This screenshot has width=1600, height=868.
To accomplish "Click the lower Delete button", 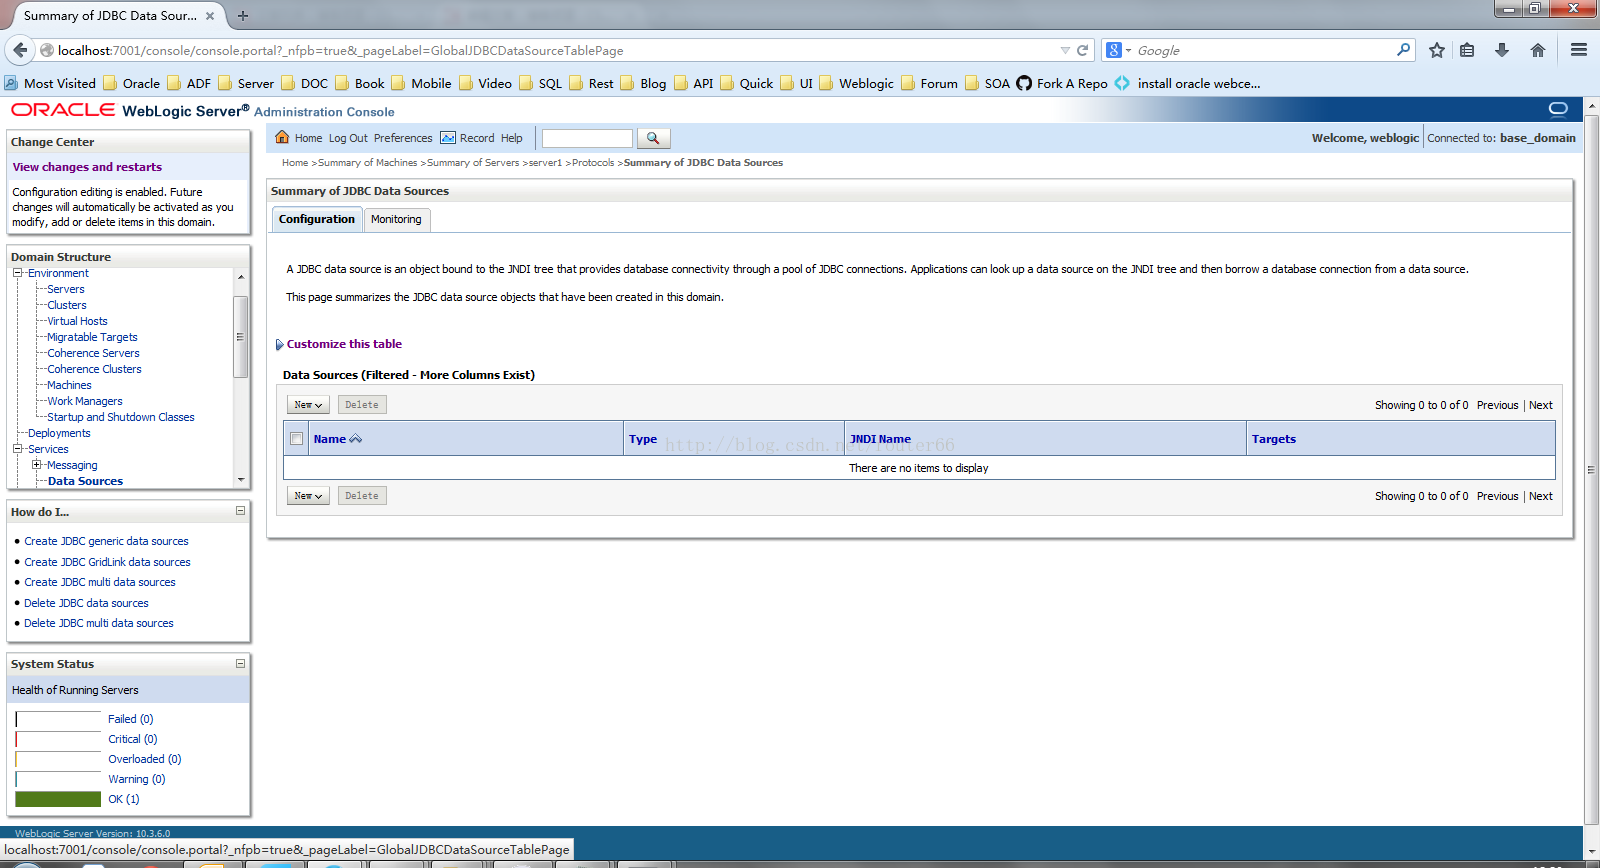I will (362, 496).
